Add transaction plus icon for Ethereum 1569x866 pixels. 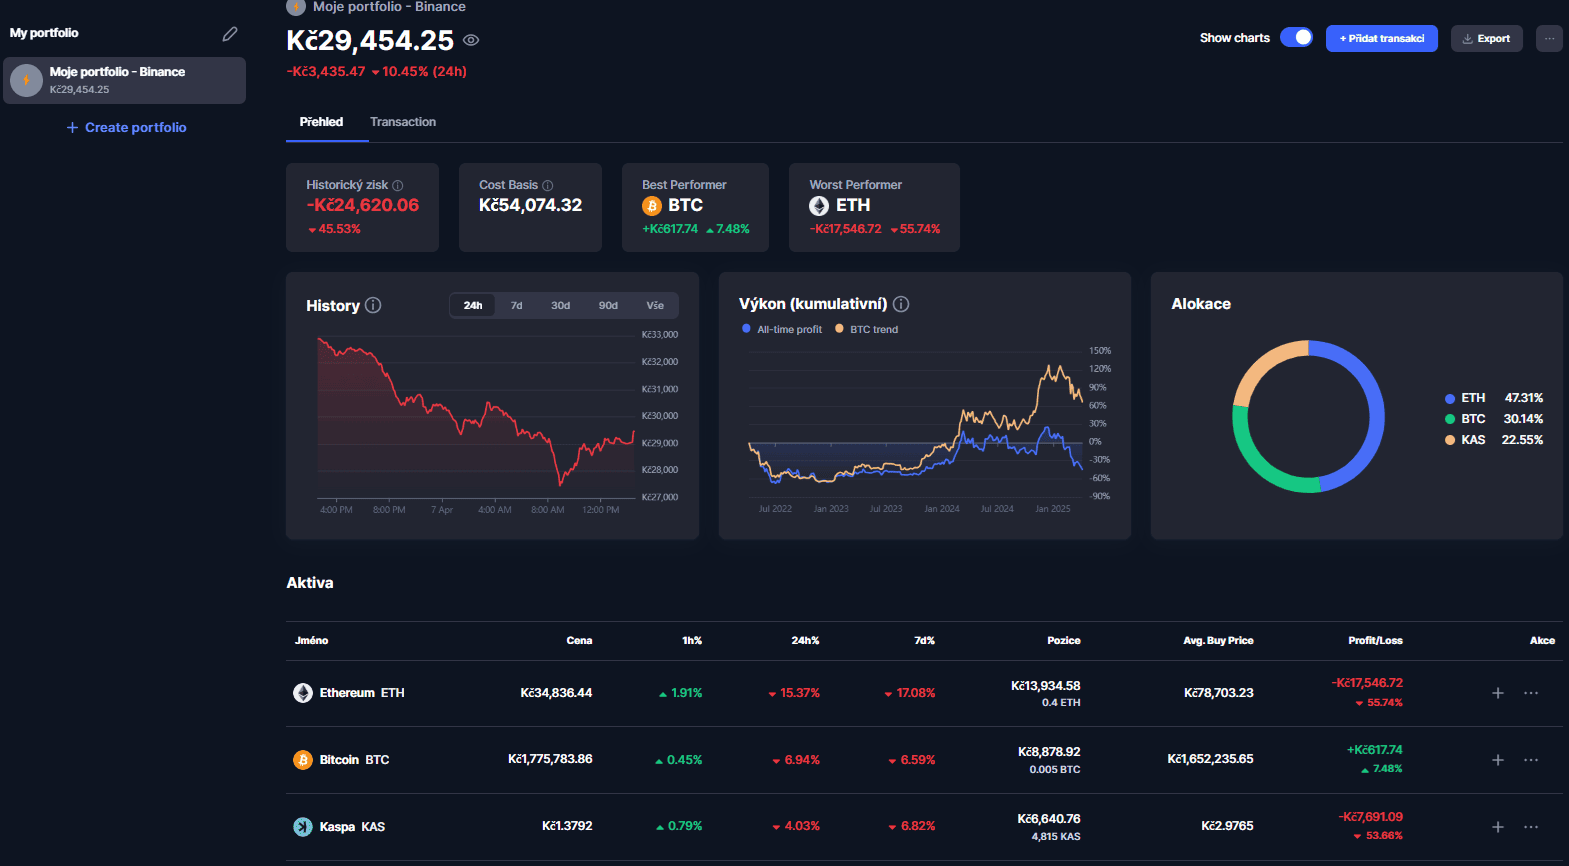(x=1498, y=693)
